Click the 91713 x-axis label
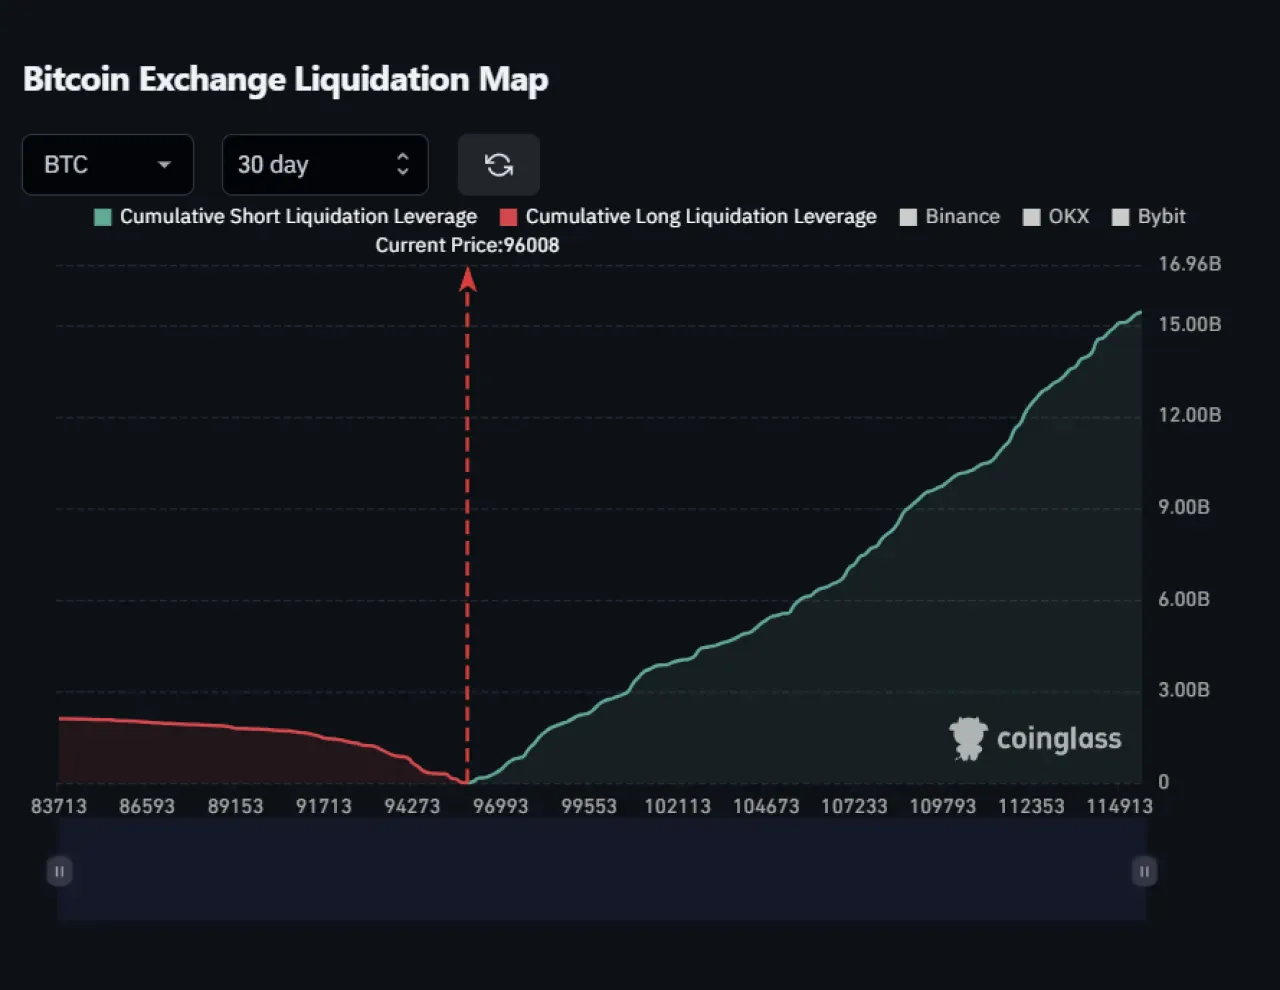Image resolution: width=1280 pixels, height=990 pixels. tap(324, 806)
